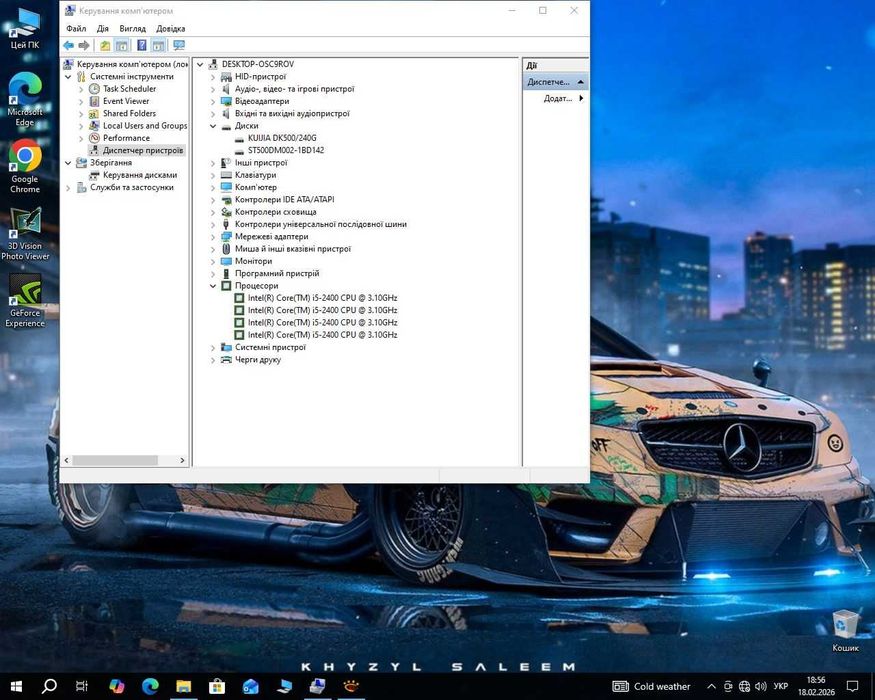Select Диспетчер пристроїв in the console tree
The height and width of the screenshot is (700, 875).
pos(143,150)
